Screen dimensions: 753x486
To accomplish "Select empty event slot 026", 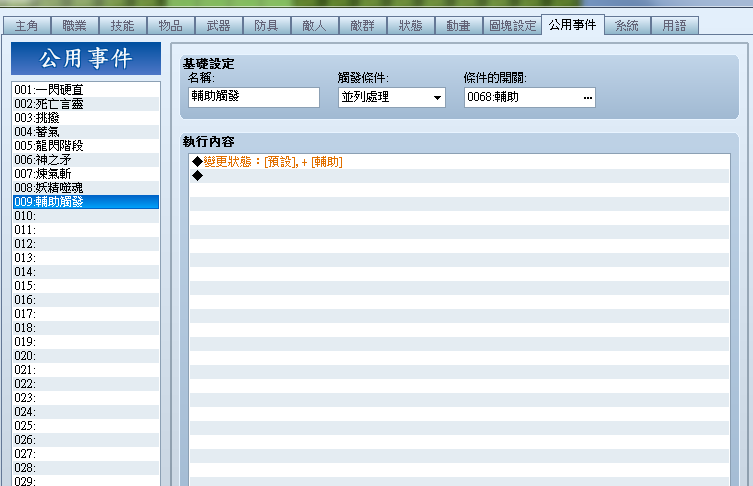I will pos(86,440).
